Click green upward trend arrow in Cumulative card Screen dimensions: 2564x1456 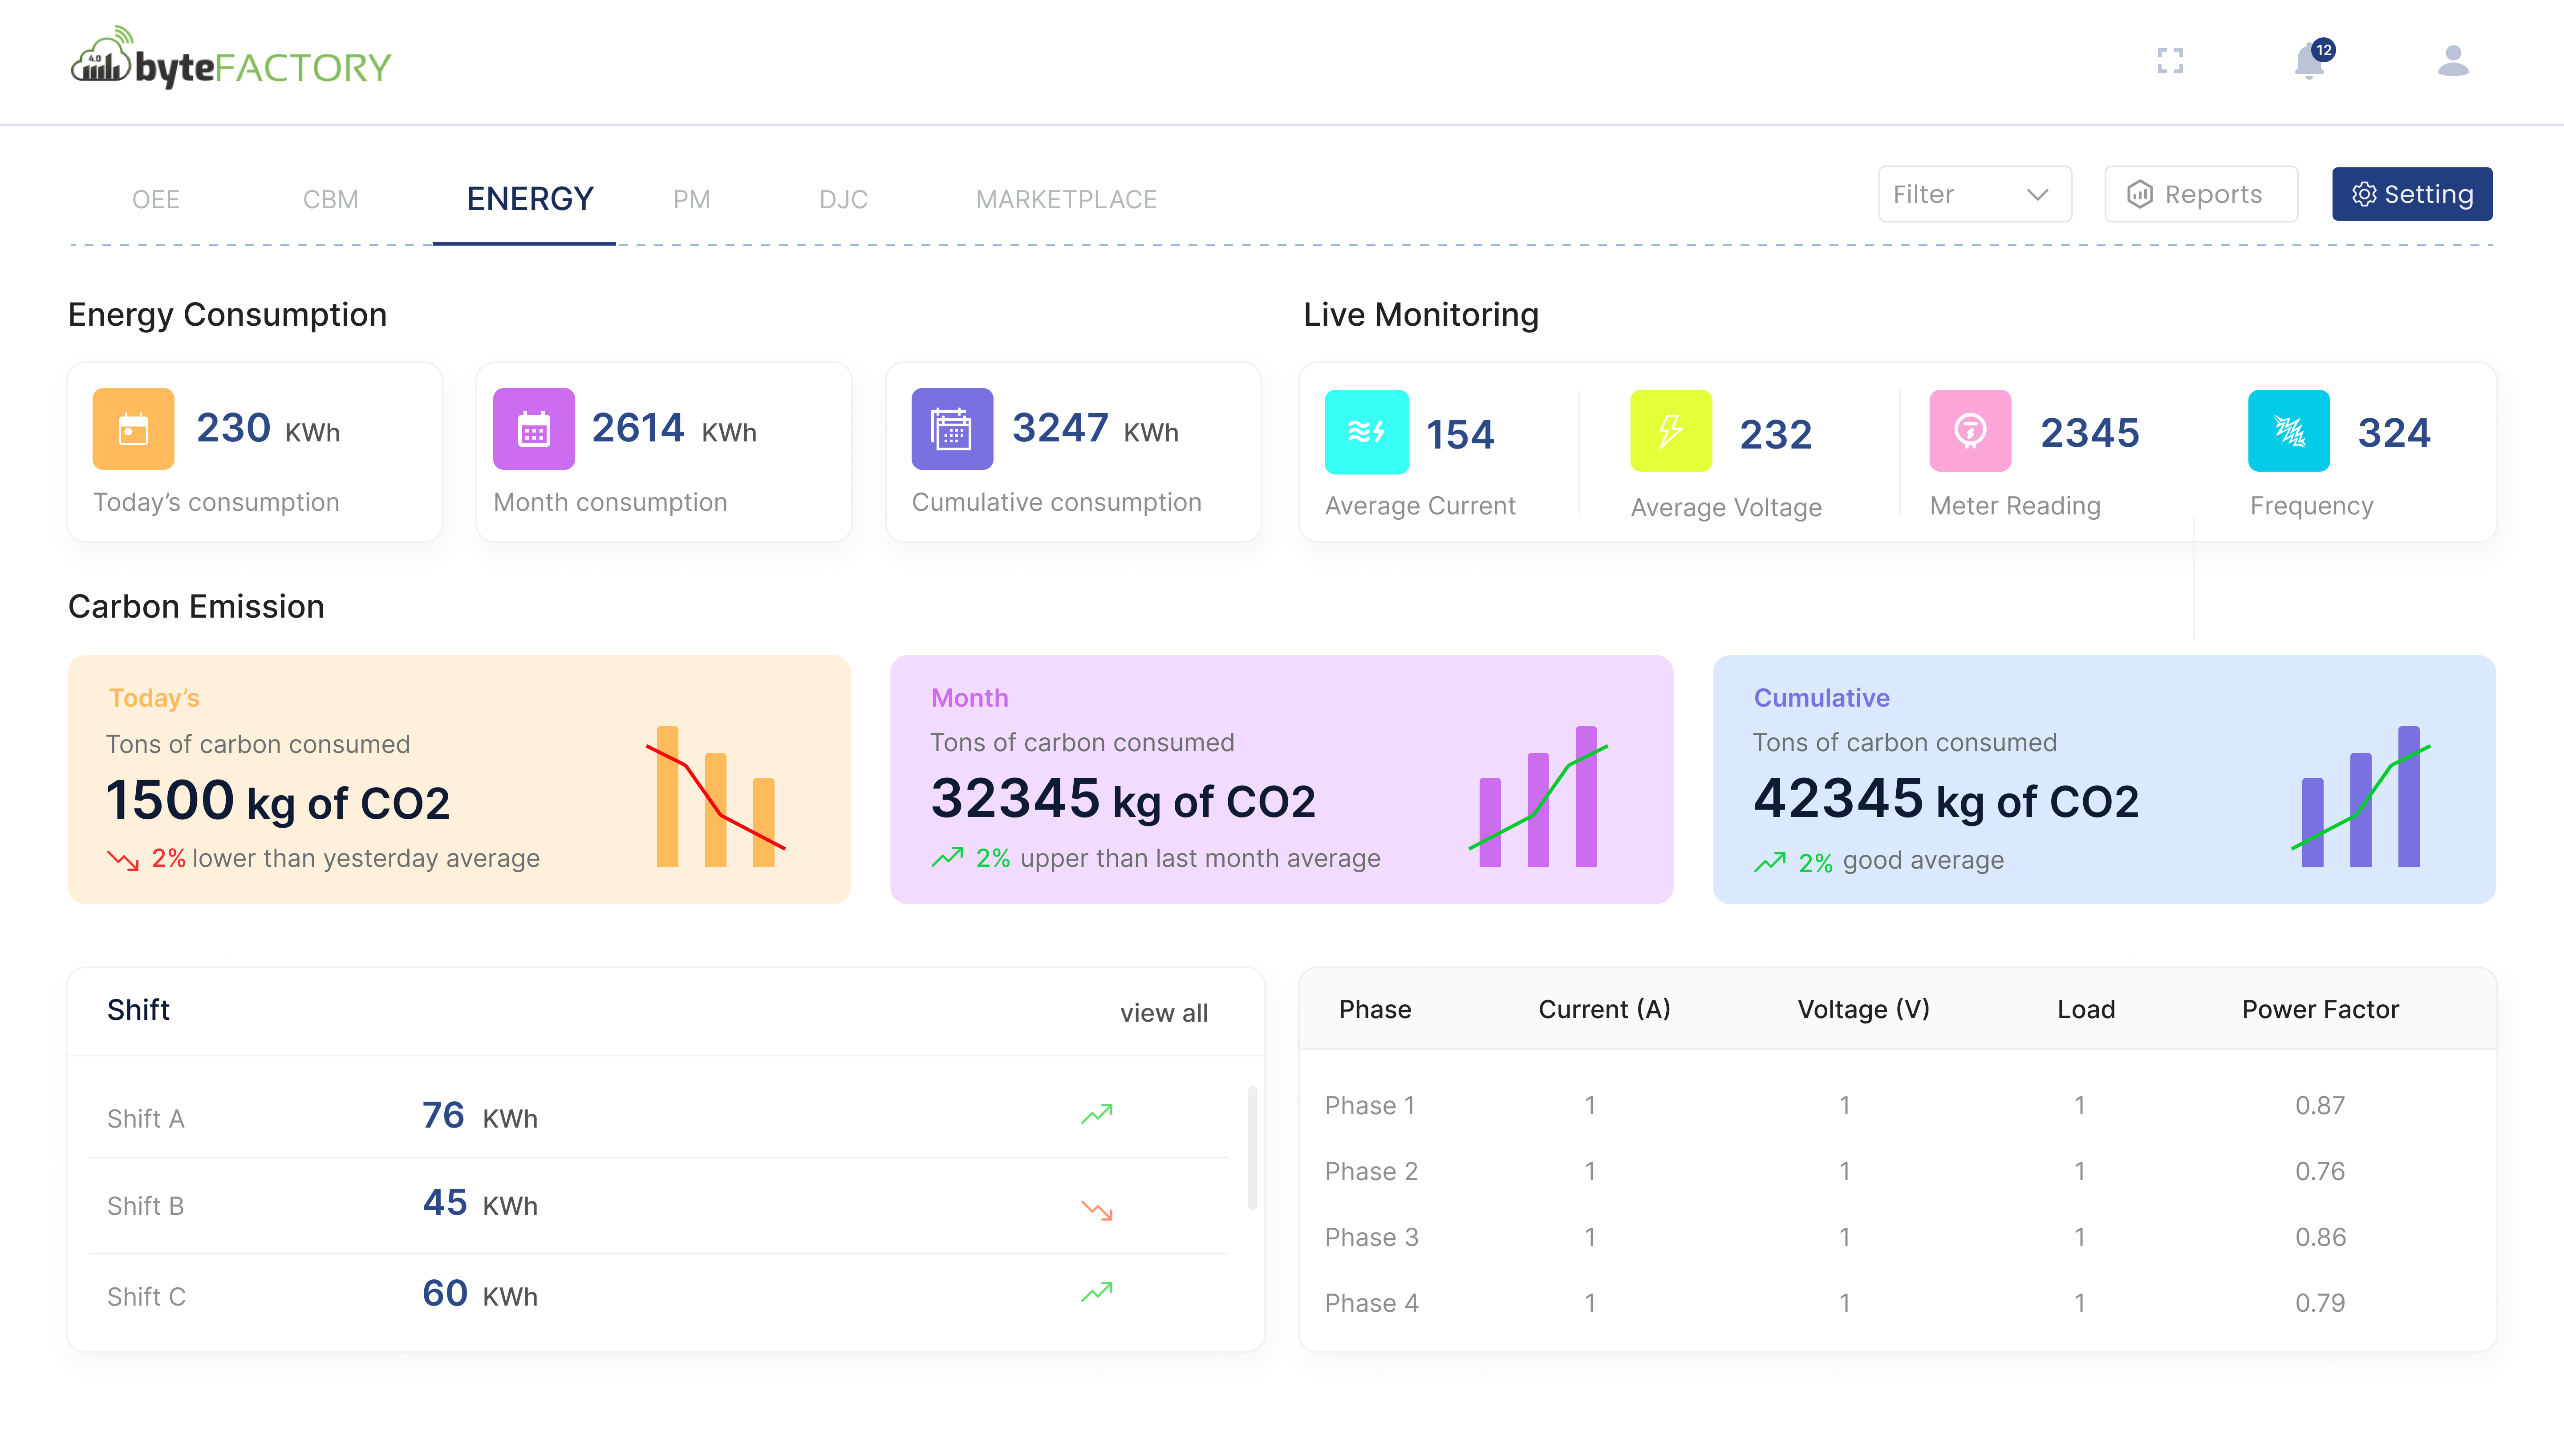1770,862
